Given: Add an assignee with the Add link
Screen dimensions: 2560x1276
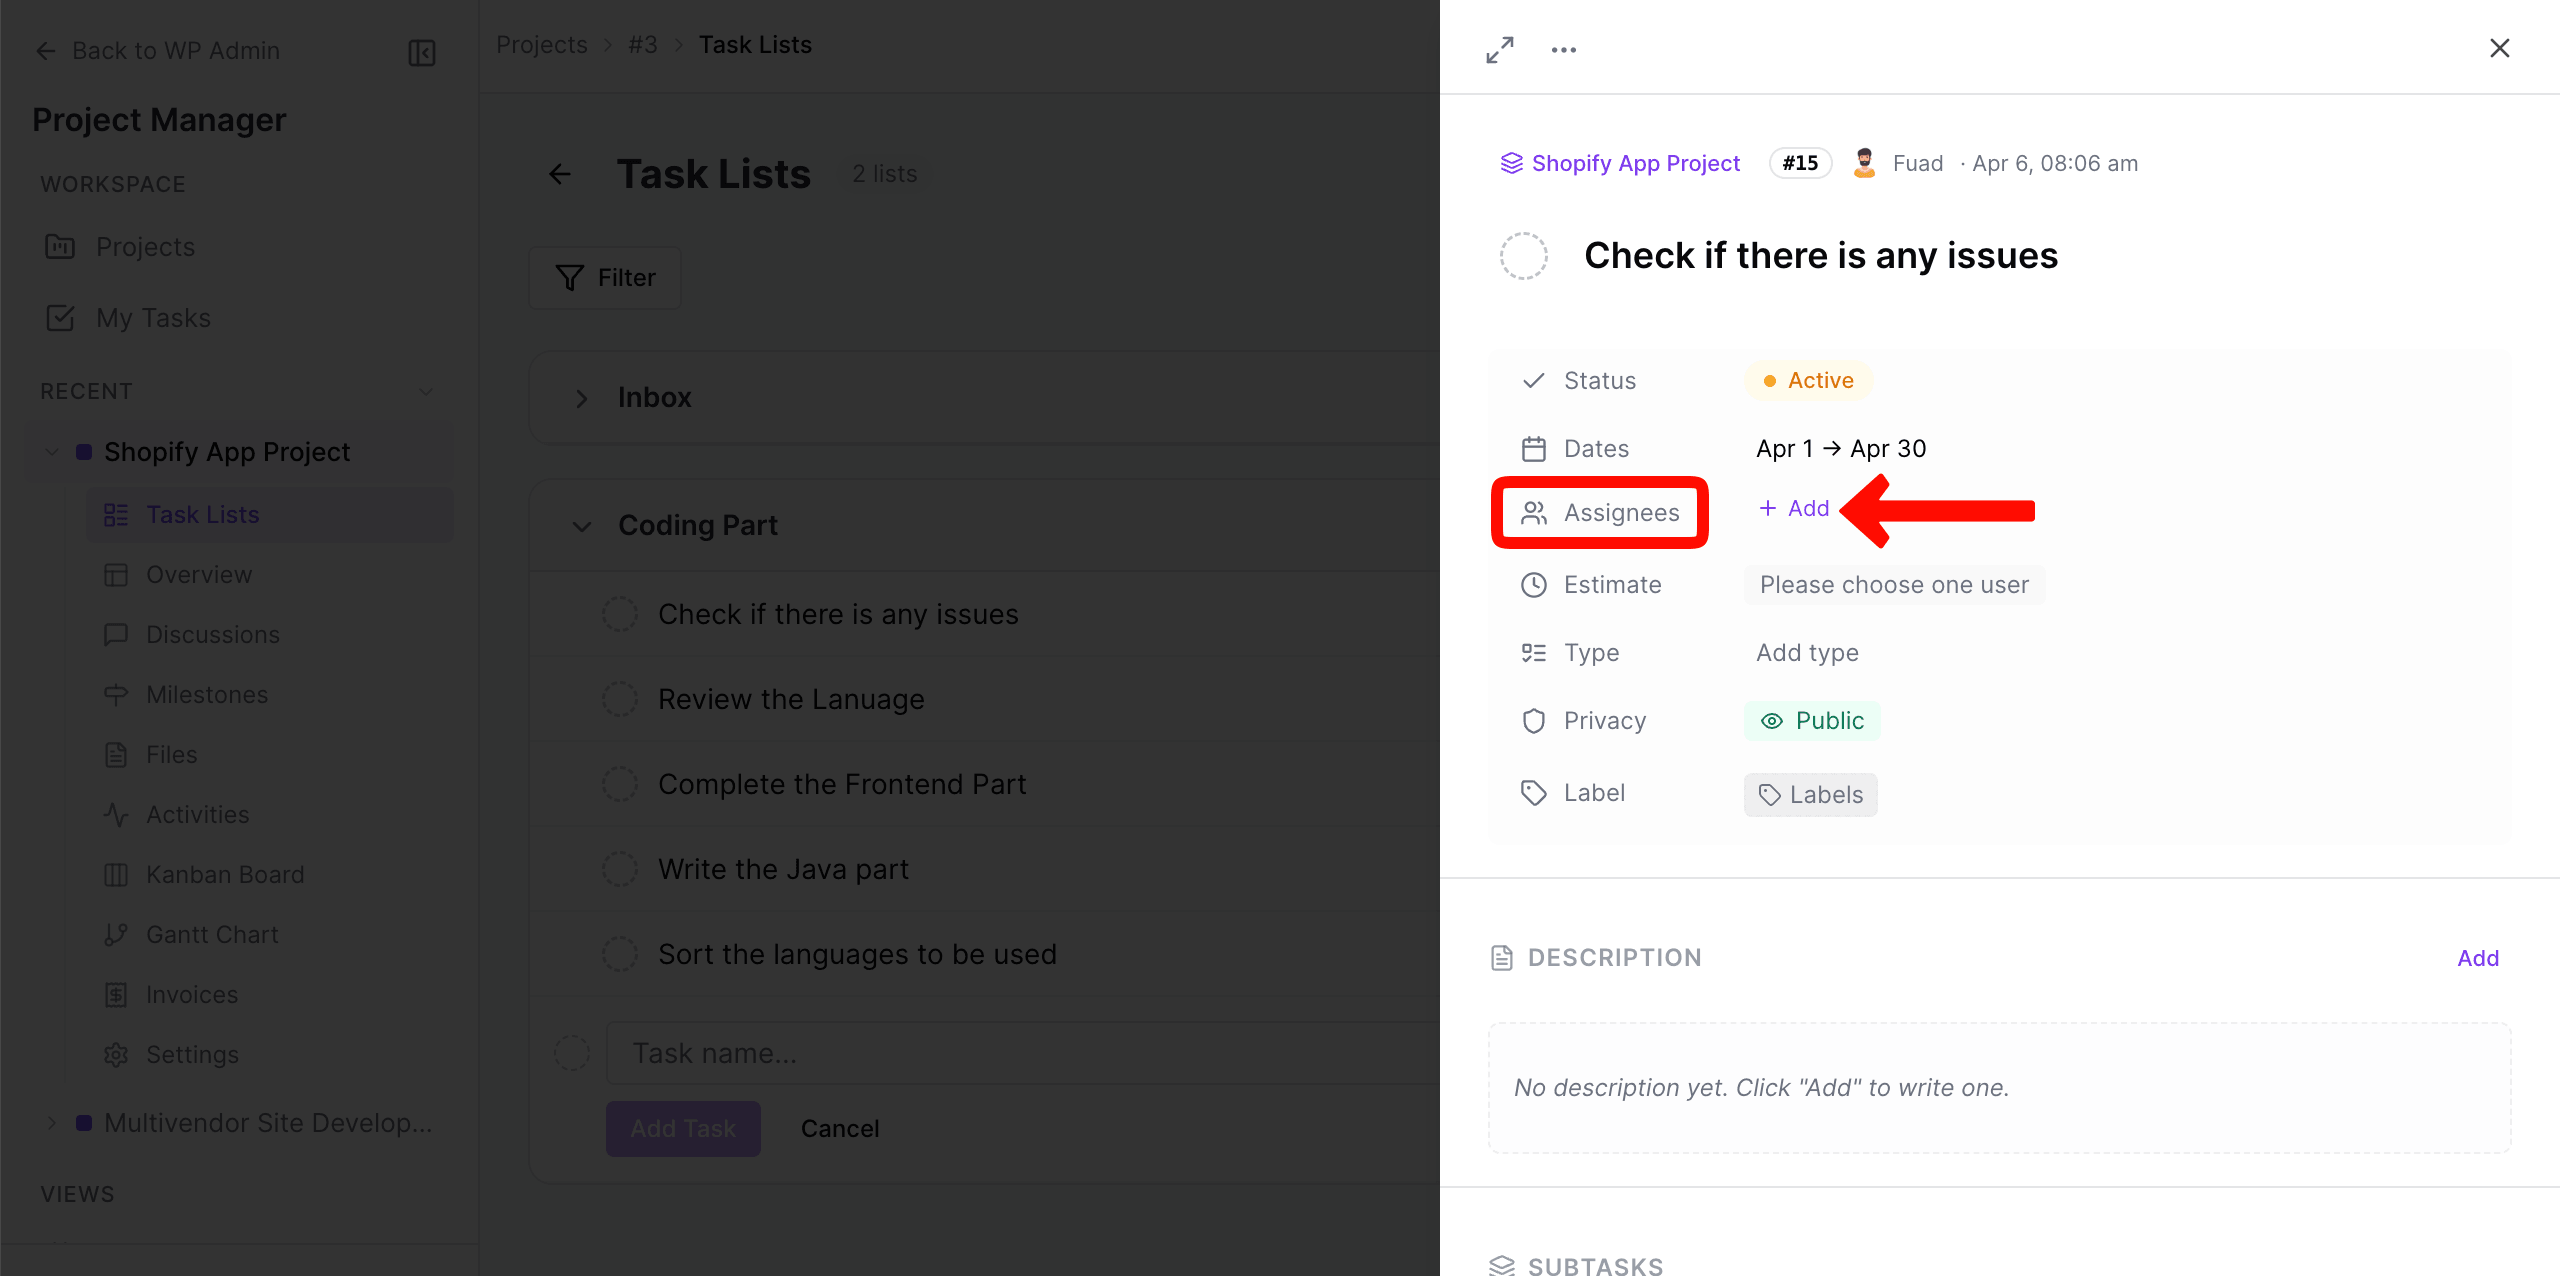Looking at the screenshot, I should [x=1791, y=508].
